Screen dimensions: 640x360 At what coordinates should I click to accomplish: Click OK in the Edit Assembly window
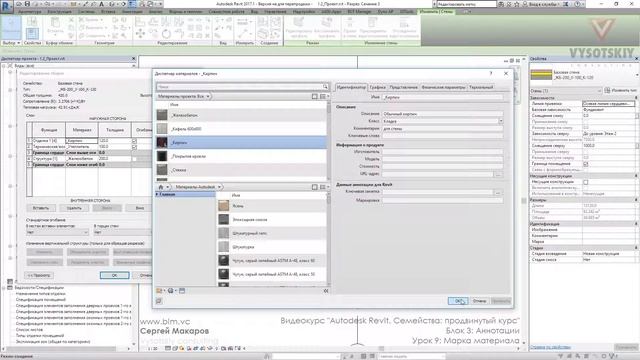click(115, 276)
